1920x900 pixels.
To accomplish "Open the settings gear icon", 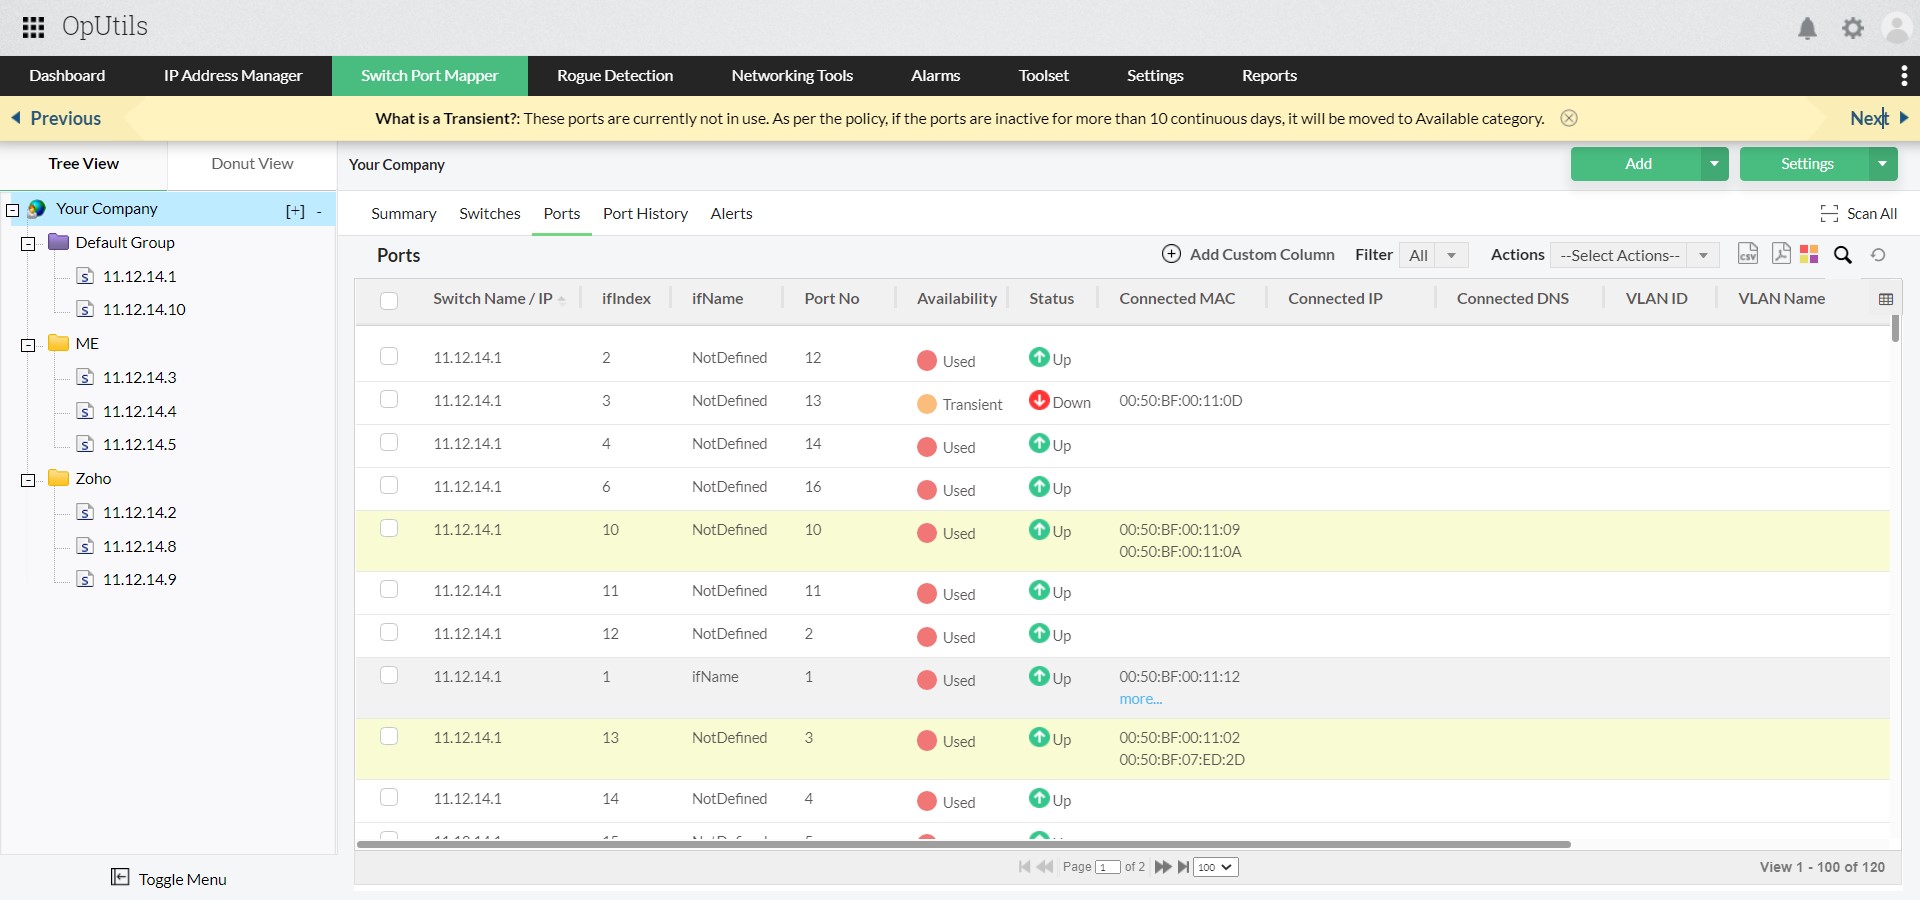I will pyautogui.click(x=1852, y=29).
